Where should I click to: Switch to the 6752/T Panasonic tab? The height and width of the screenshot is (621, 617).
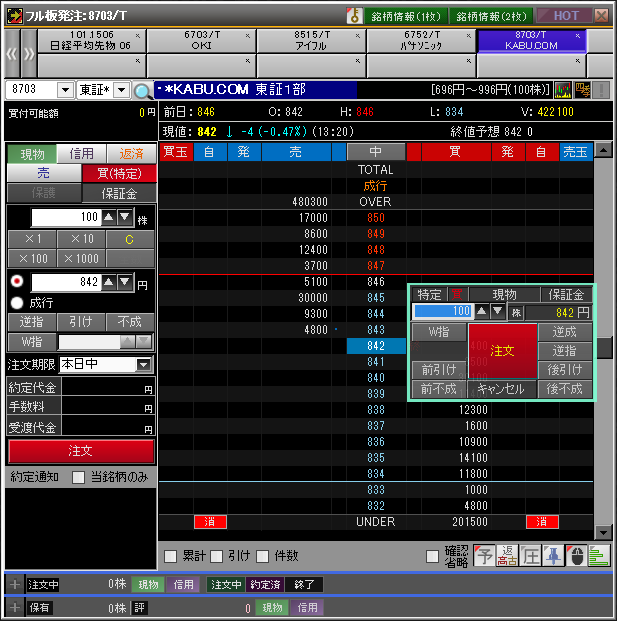click(419, 40)
